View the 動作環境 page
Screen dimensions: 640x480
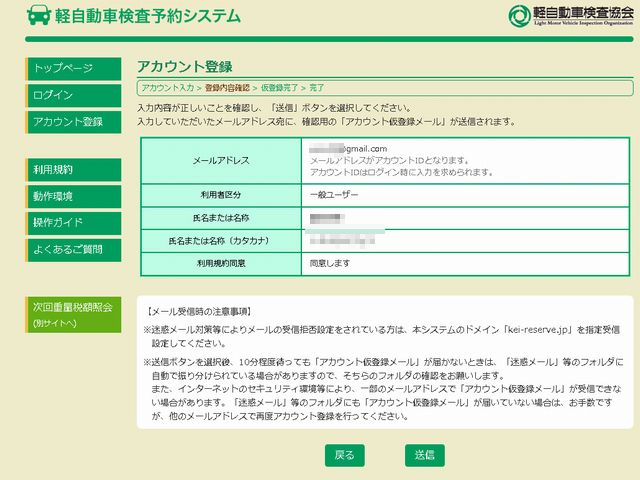(73, 196)
